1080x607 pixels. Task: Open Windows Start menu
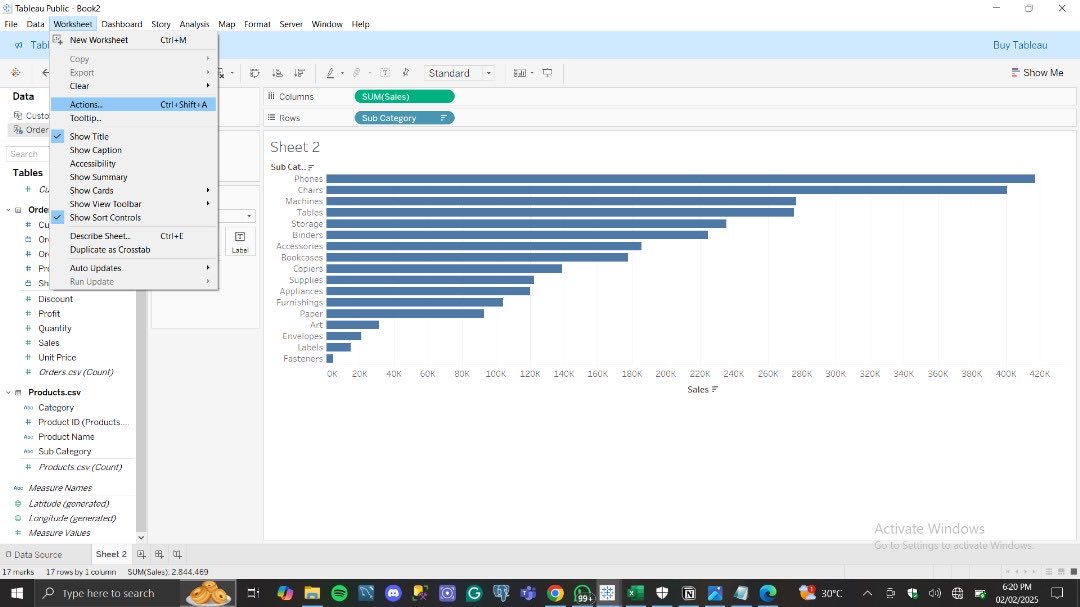pyautogui.click(x=17, y=593)
